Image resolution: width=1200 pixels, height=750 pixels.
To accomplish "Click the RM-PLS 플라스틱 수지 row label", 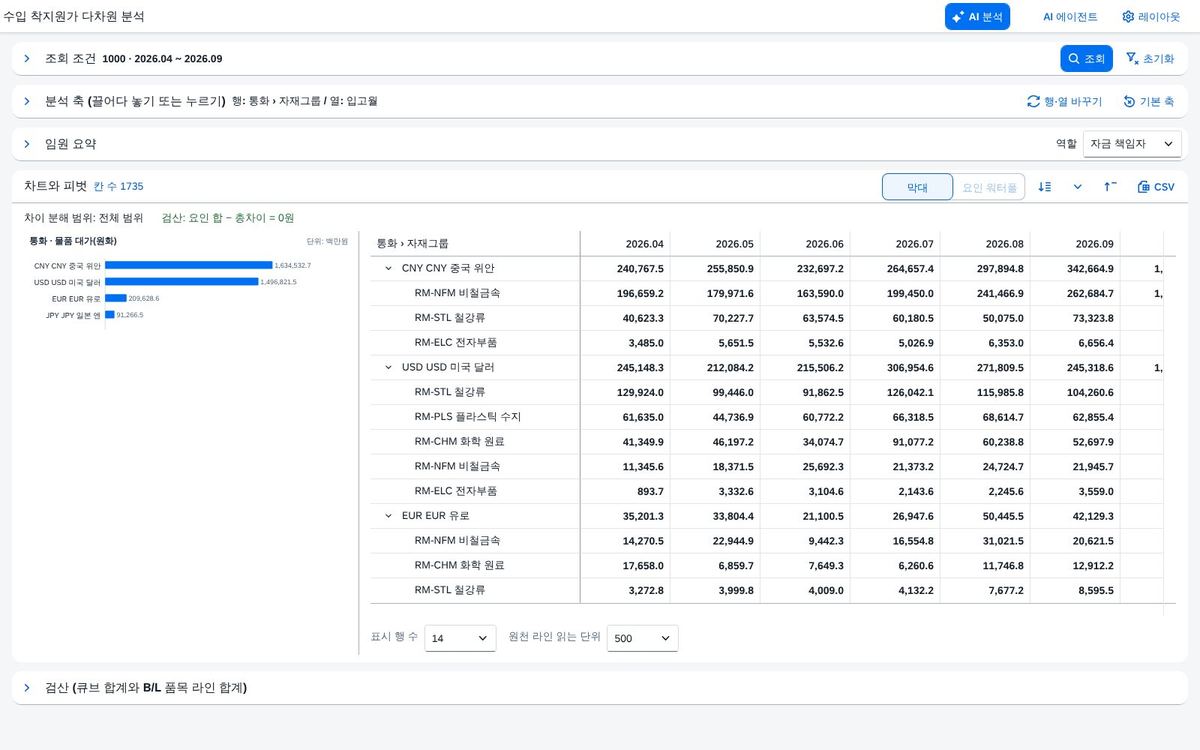I will [468, 417].
